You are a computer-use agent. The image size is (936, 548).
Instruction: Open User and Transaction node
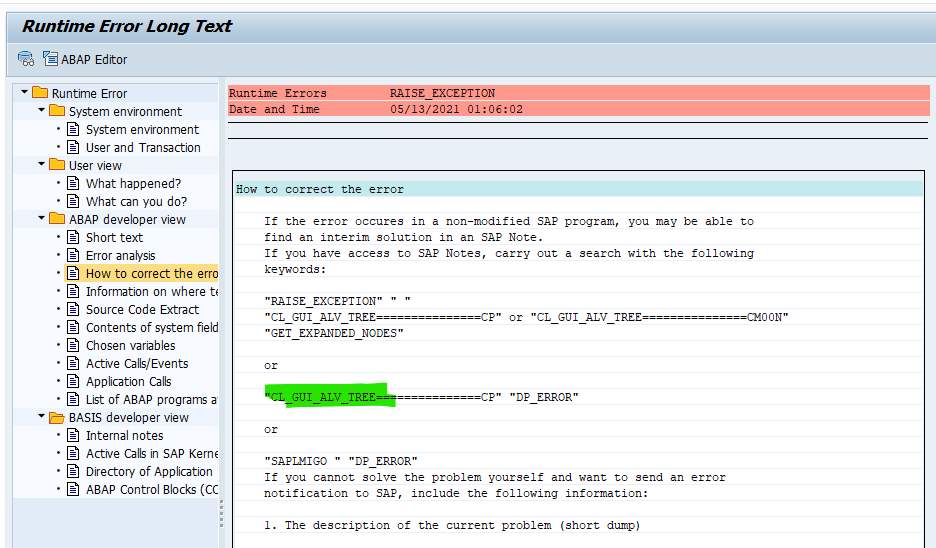click(x=143, y=147)
